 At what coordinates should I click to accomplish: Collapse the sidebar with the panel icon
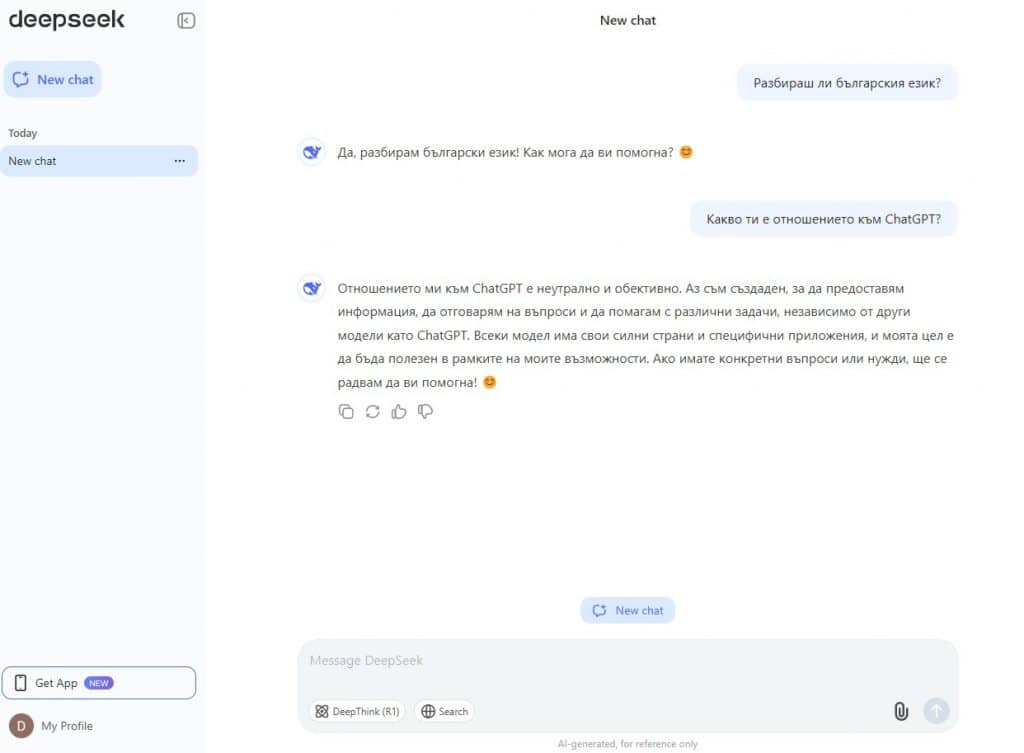pyautogui.click(x=185, y=21)
